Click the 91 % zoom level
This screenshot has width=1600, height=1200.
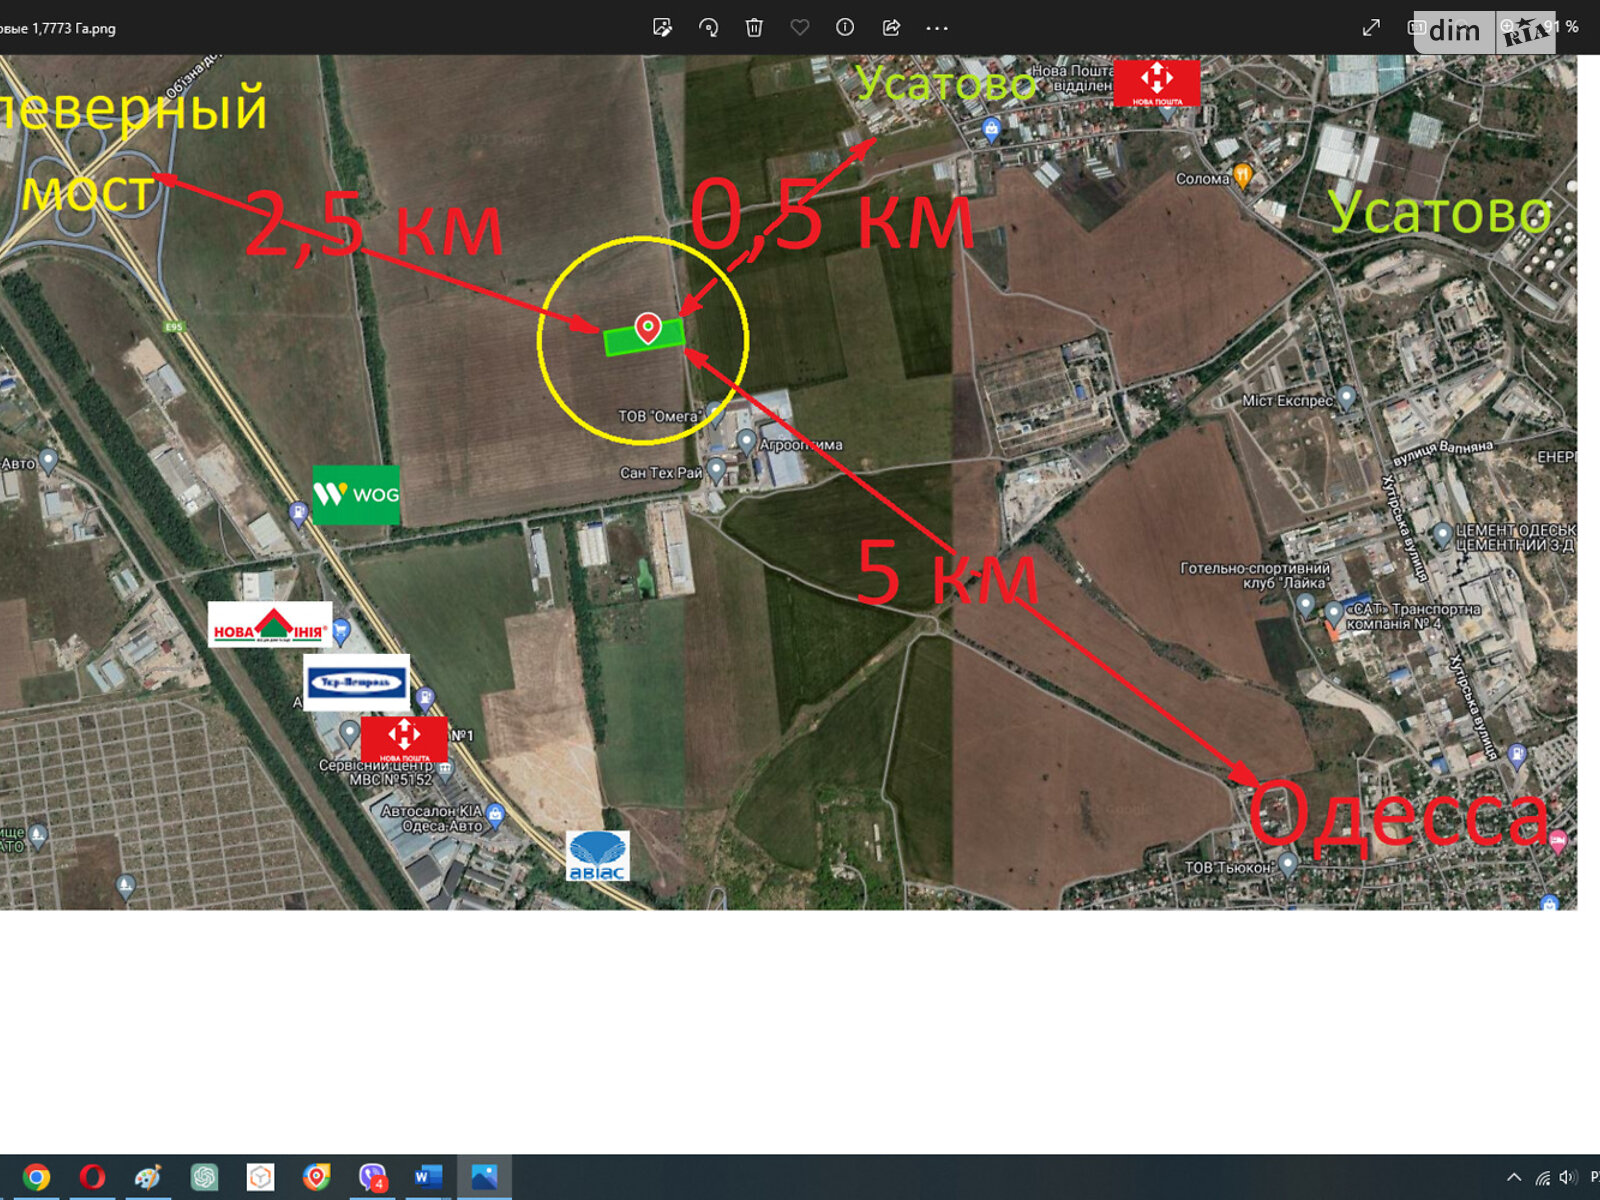click(x=1562, y=27)
